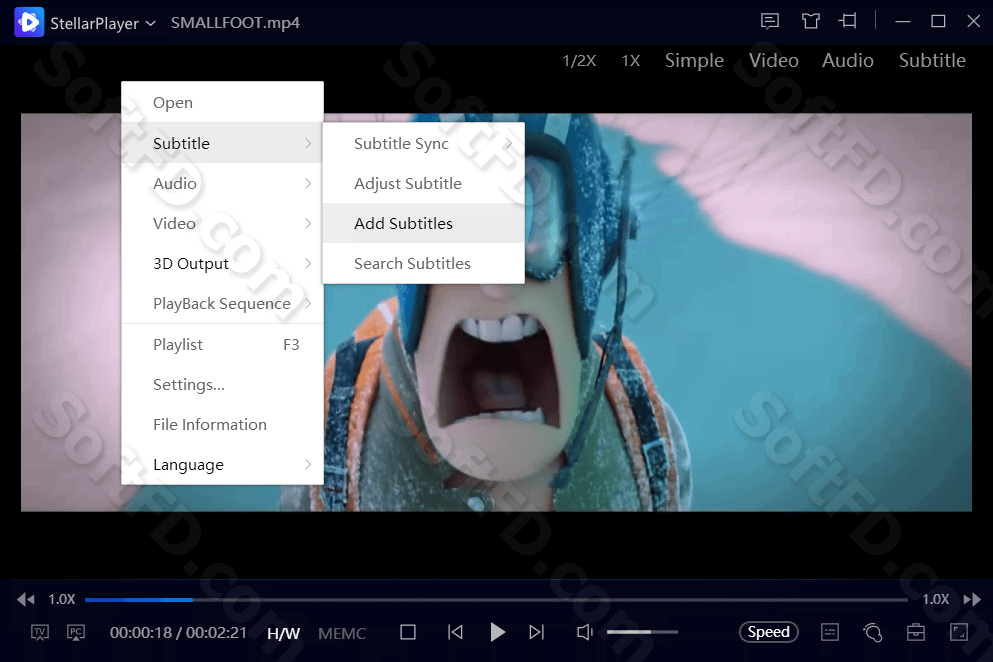Click the cast to TV icon
993x662 pixels.
coord(40,632)
